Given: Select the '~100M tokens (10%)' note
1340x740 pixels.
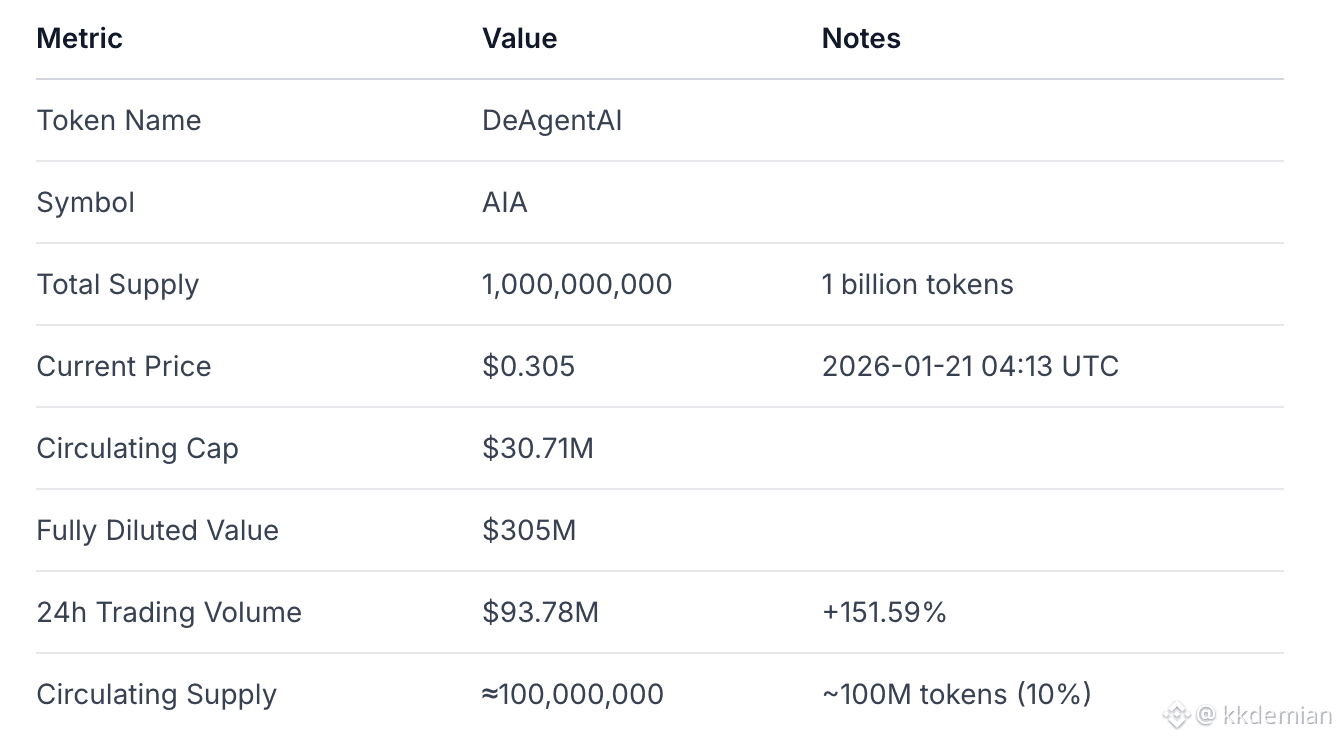Looking at the screenshot, I should point(956,695).
